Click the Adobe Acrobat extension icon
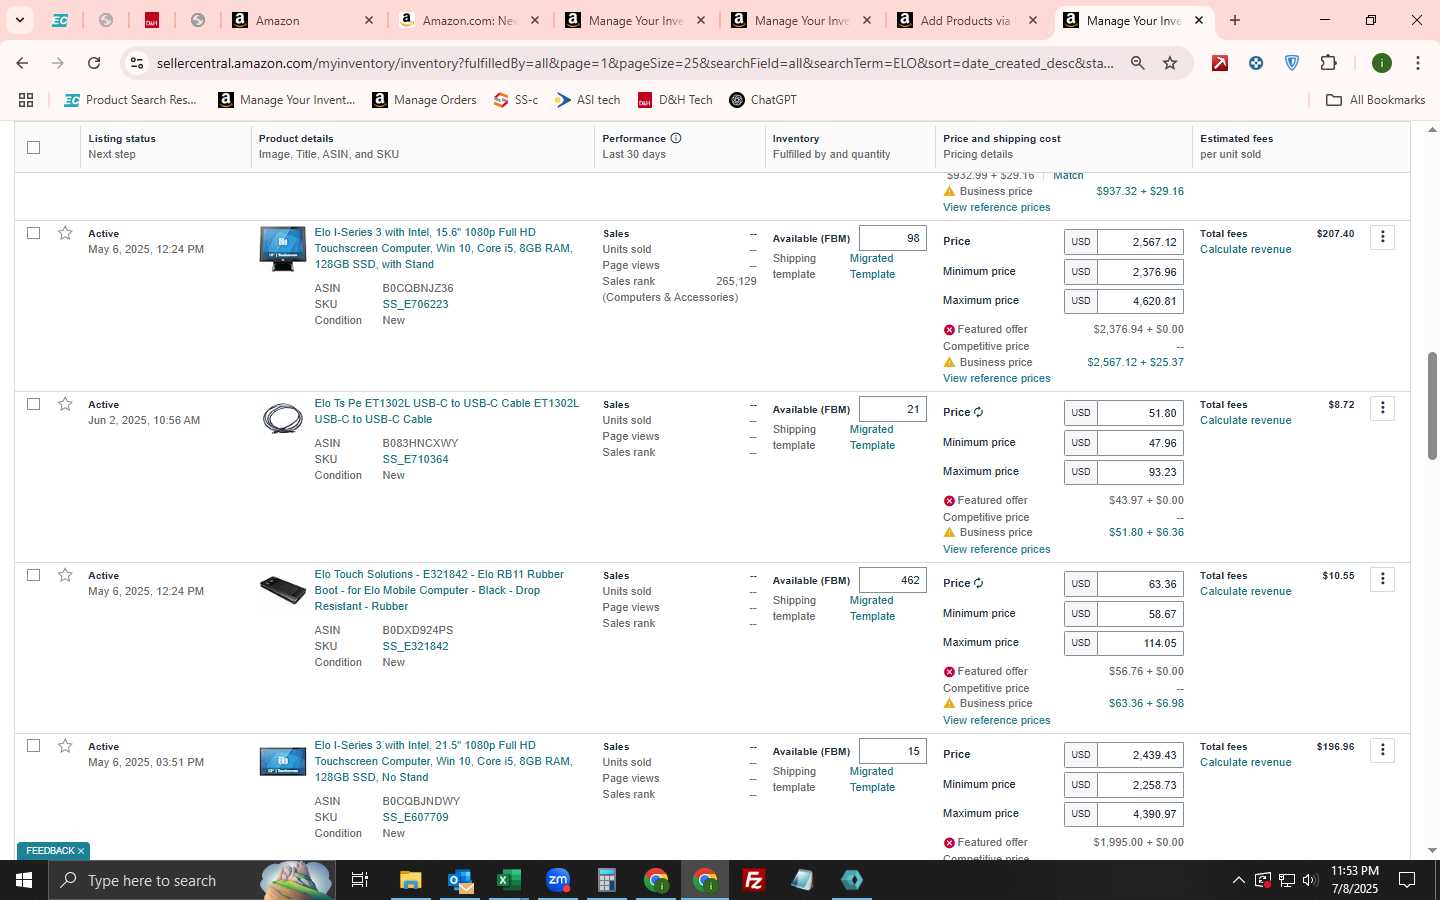The height and width of the screenshot is (900, 1440). click(x=1220, y=63)
